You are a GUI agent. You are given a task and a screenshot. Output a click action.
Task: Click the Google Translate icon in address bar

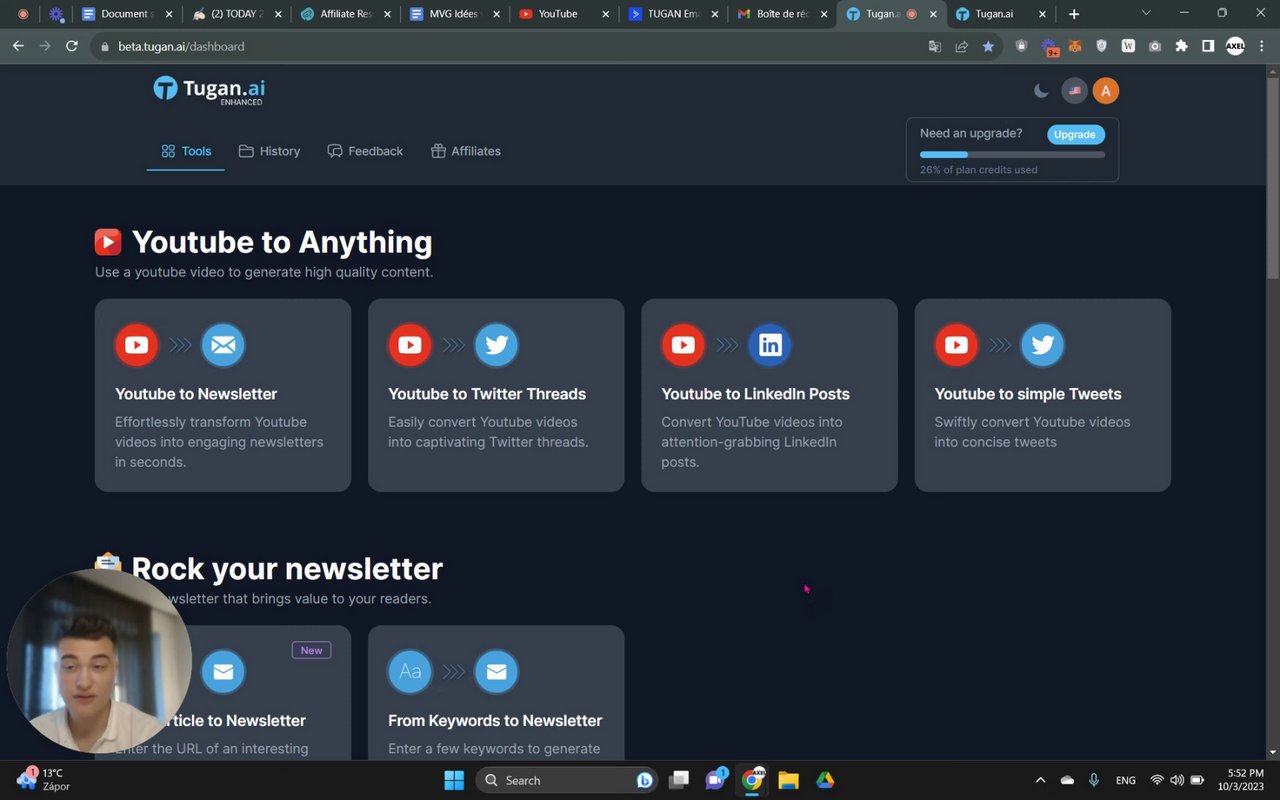point(934,46)
